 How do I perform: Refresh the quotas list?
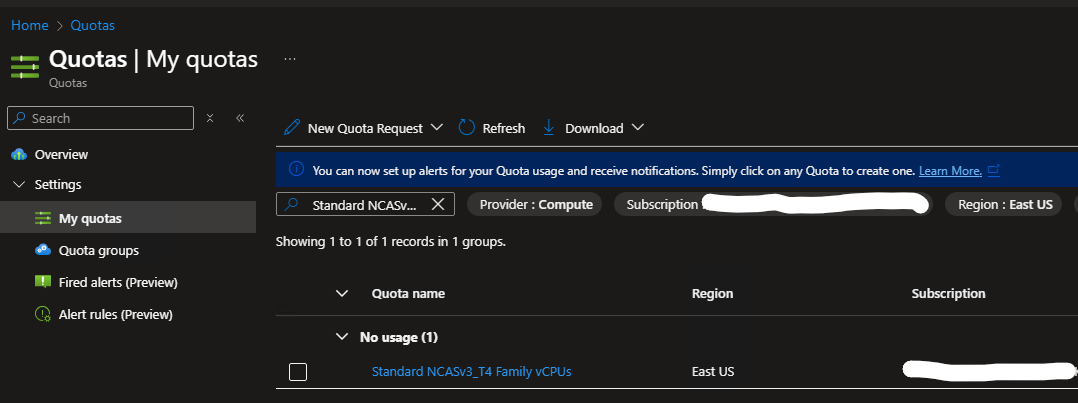pos(492,128)
